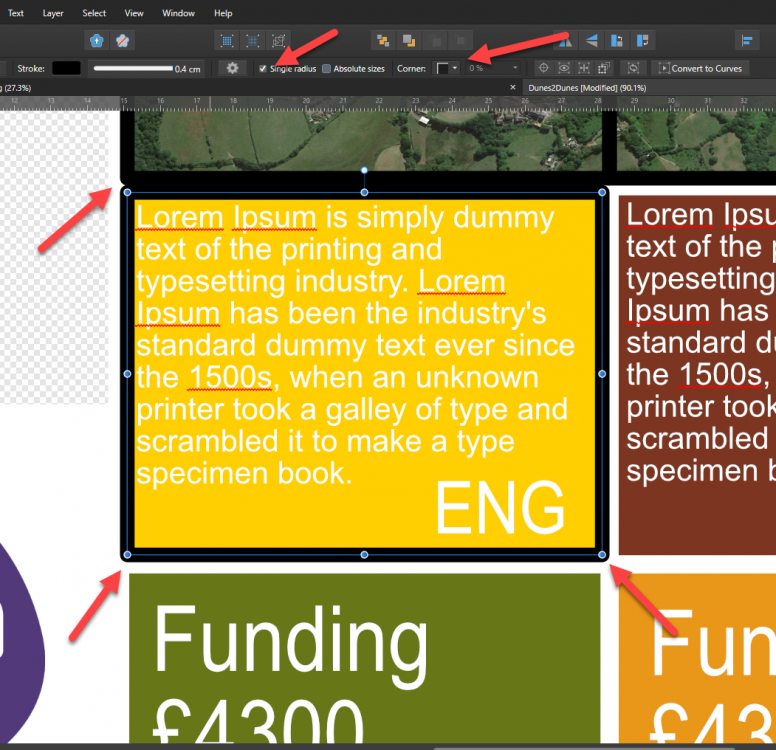Click the eye icon in context toolbar
The height and width of the screenshot is (750, 776).
(x=565, y=68)
